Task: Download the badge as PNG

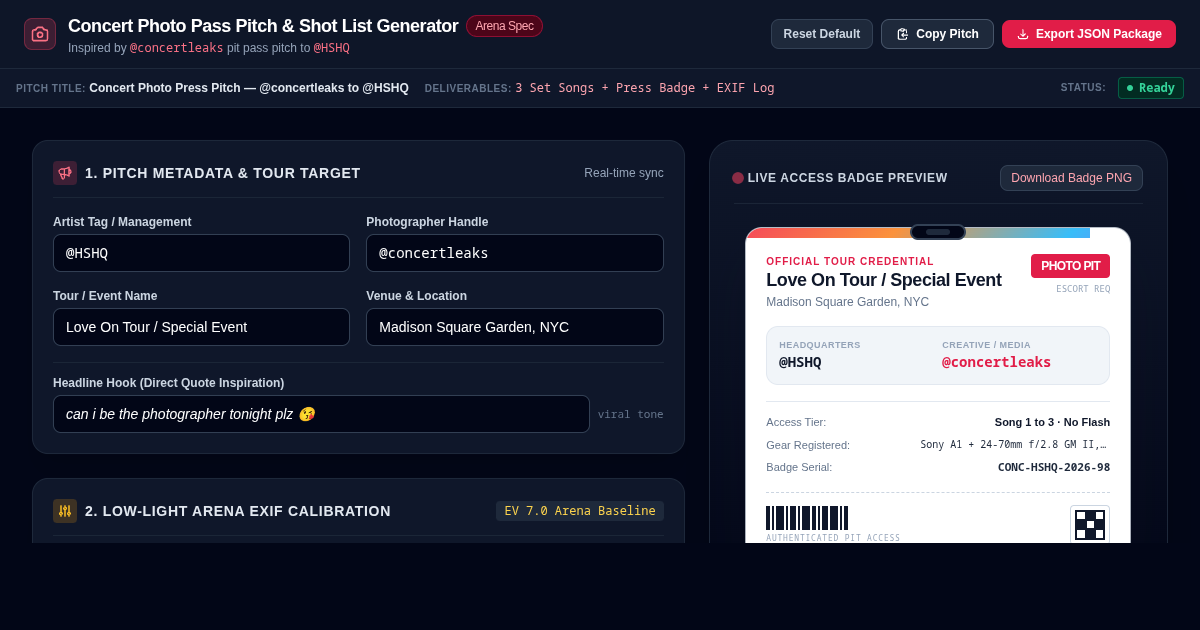Action: (x=1071, y=178)
